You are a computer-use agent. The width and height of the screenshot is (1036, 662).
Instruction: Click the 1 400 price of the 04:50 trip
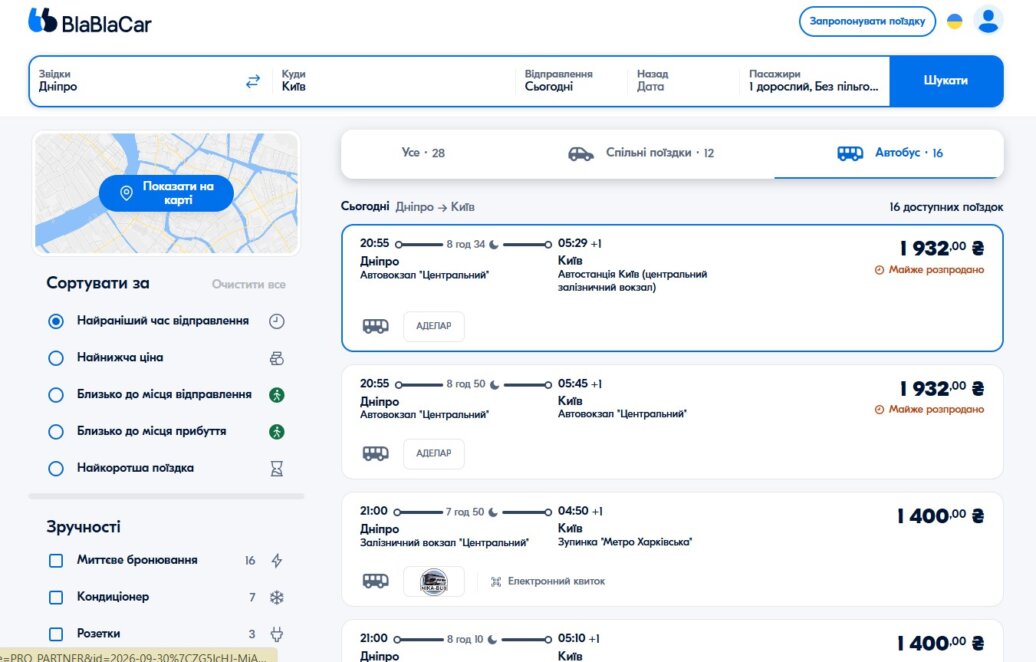(x=941, y=516)
